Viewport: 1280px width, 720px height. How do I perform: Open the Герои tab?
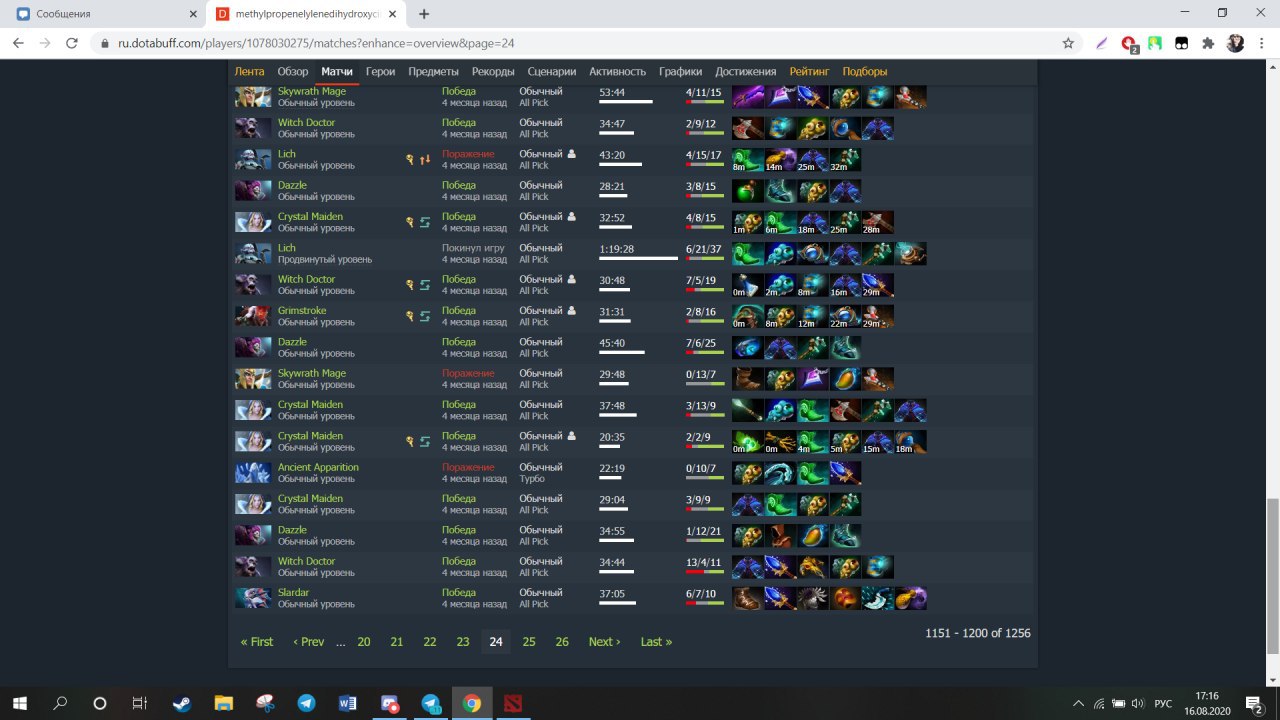(x=380, y=72)
